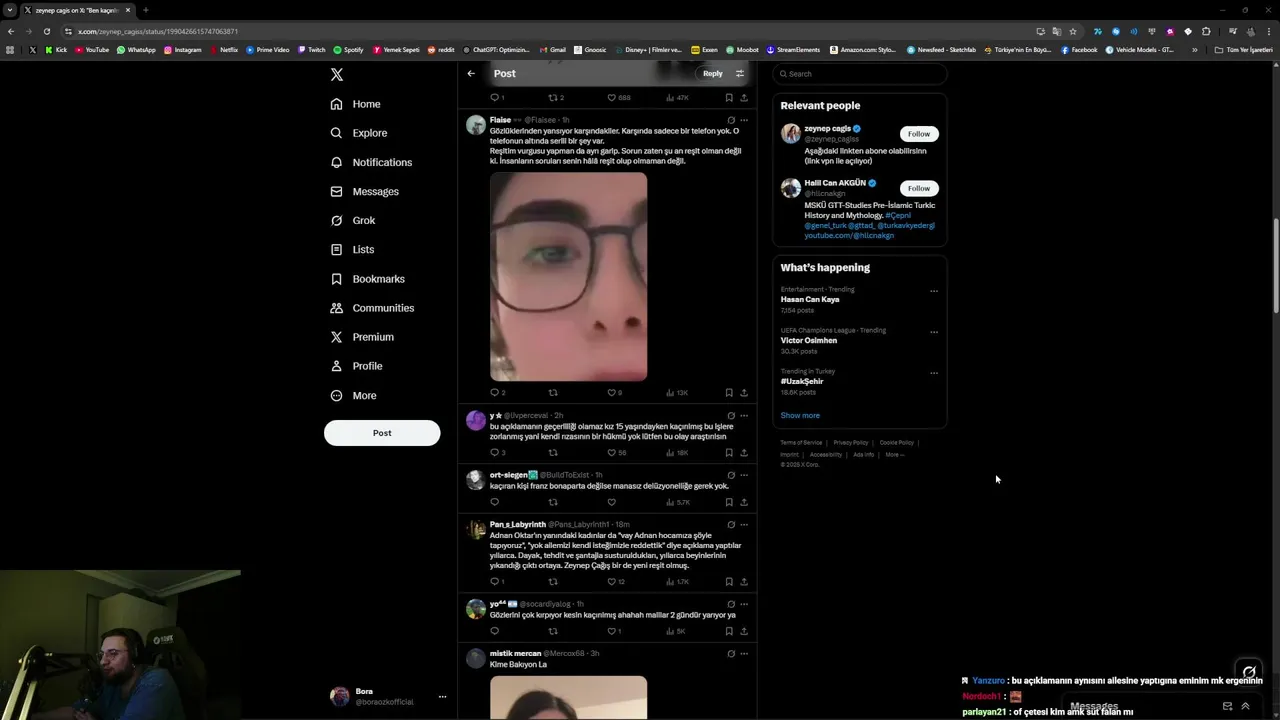Follow Halil Can AKGÜN
This screenshot has width=1280, height=720.
pyautogui.click(x=919, y=188)
